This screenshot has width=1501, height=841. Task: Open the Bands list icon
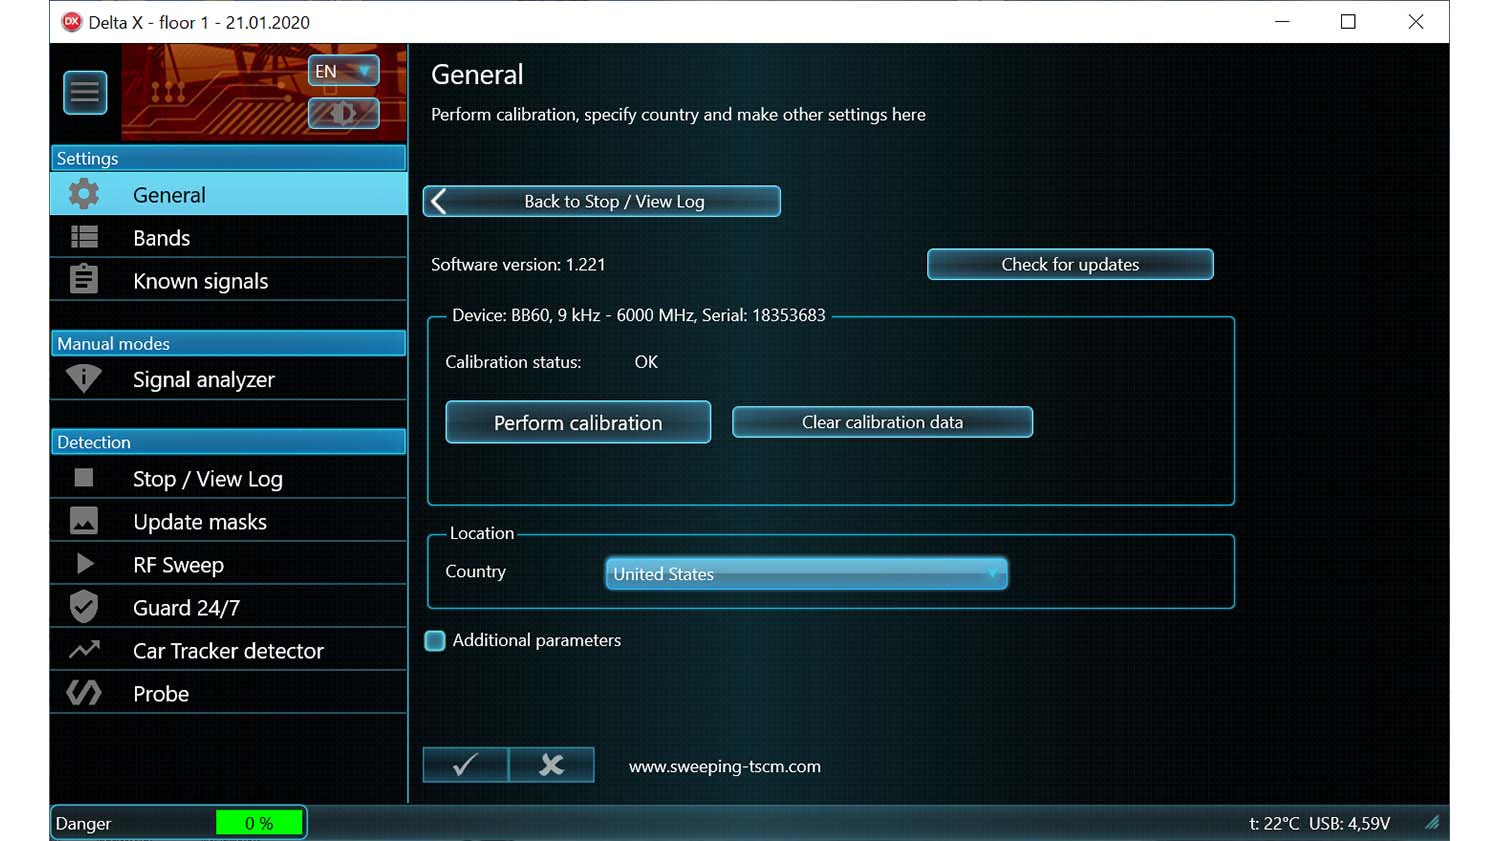84,237
